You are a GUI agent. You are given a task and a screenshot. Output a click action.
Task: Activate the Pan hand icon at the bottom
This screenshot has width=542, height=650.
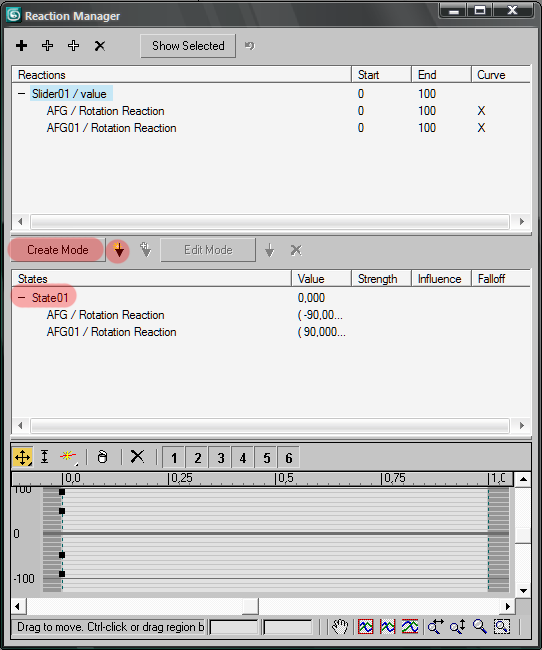[340, 626]
